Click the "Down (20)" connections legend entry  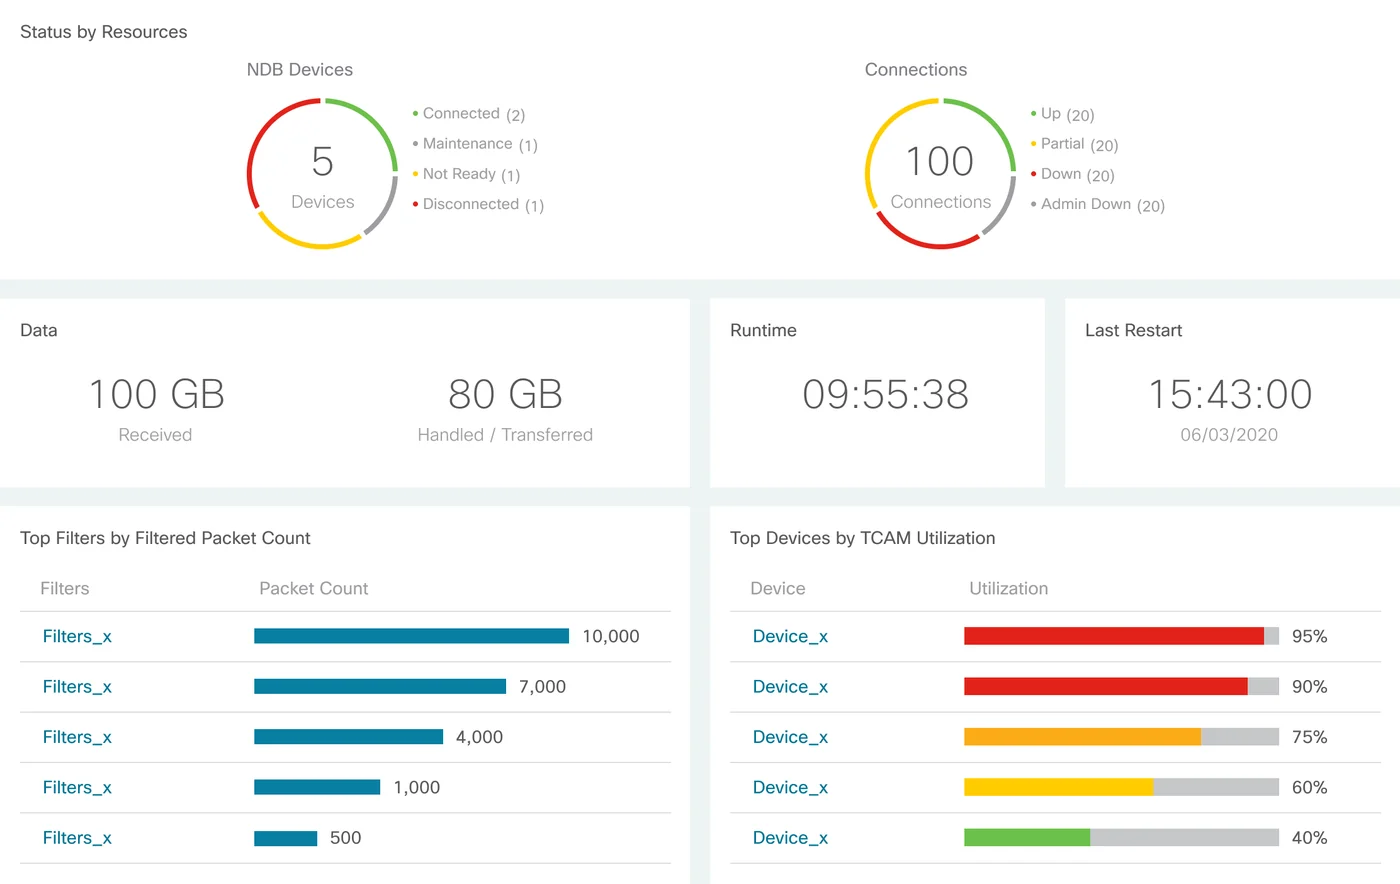[1072, 174]
